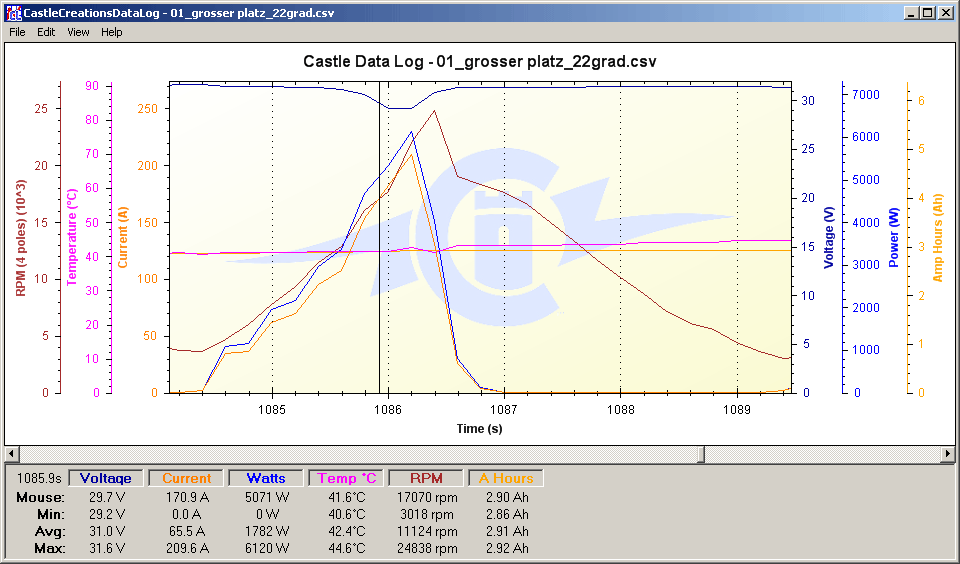Click the 1088 time axis tick label

point(620,409)
